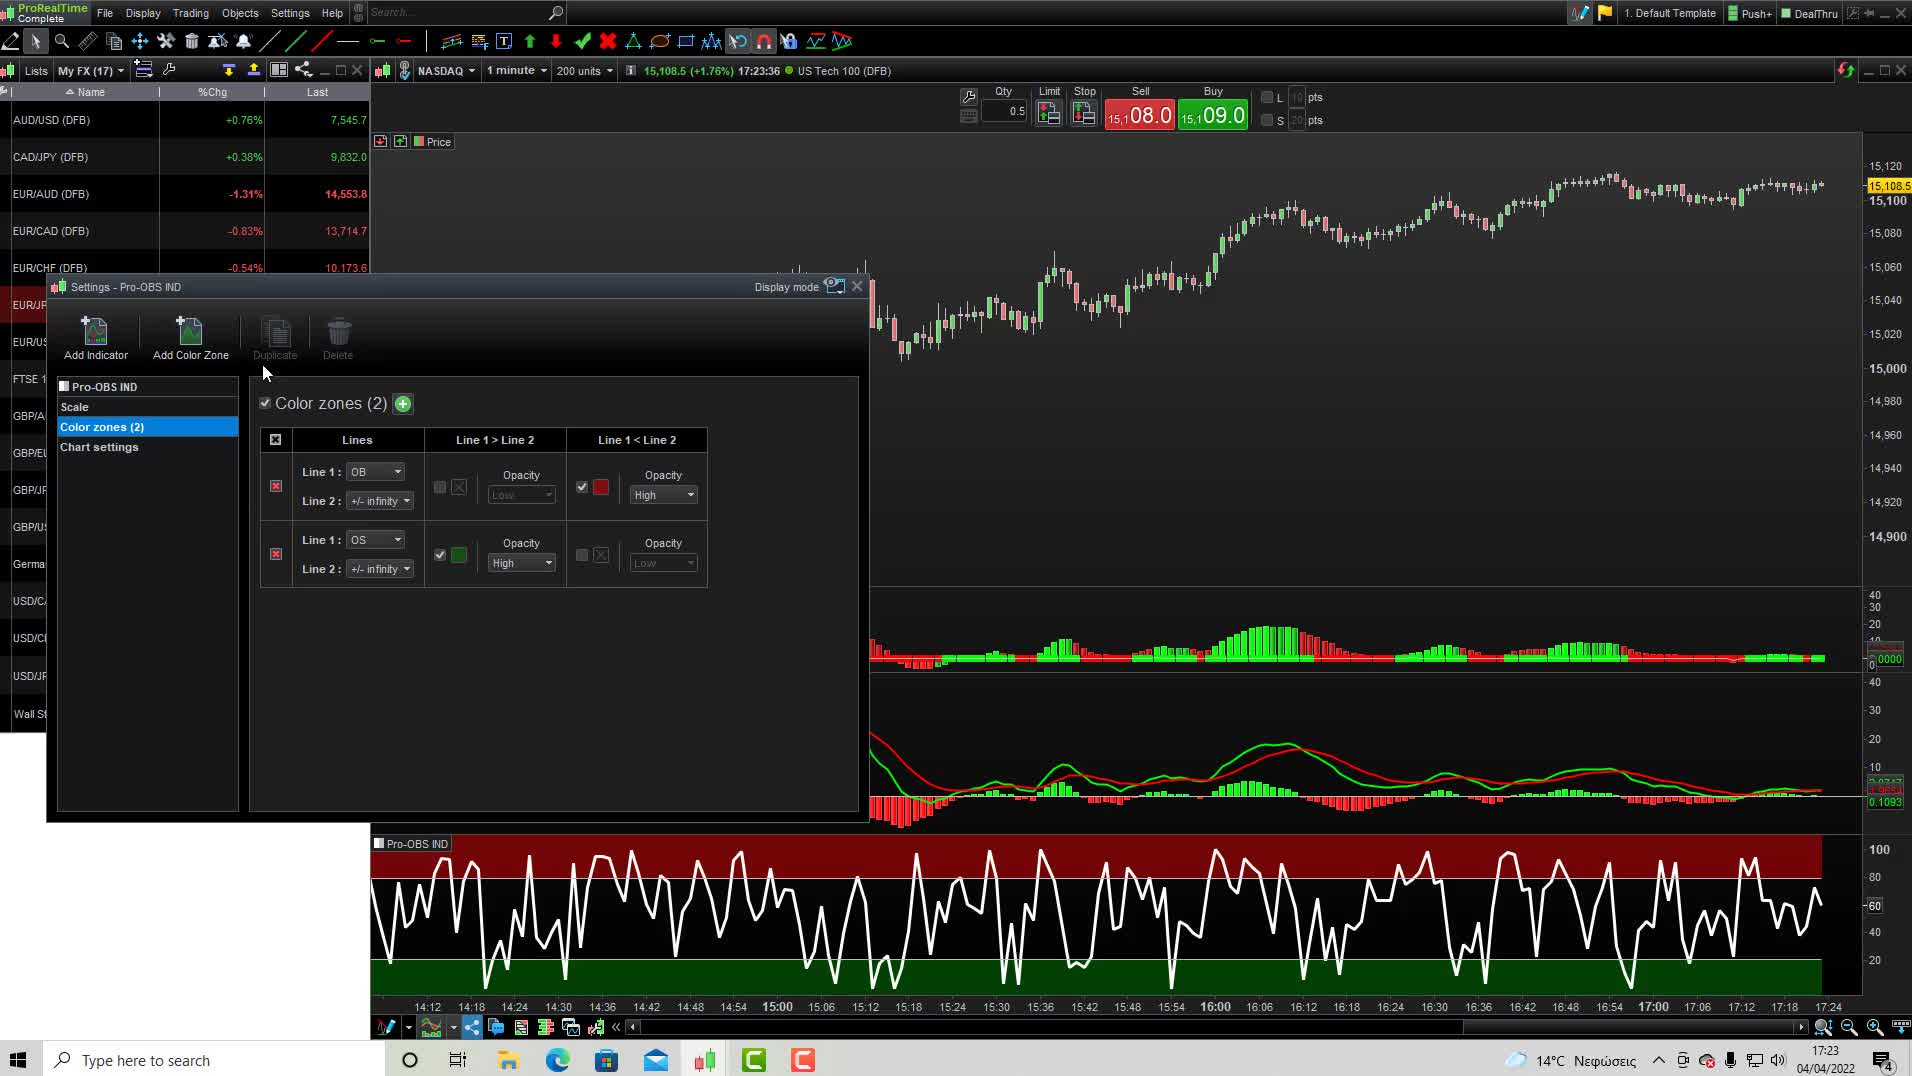Check the Line 1 > Line 2 opacity box for OS
1912x1076 pixels.
pos(440,555)
